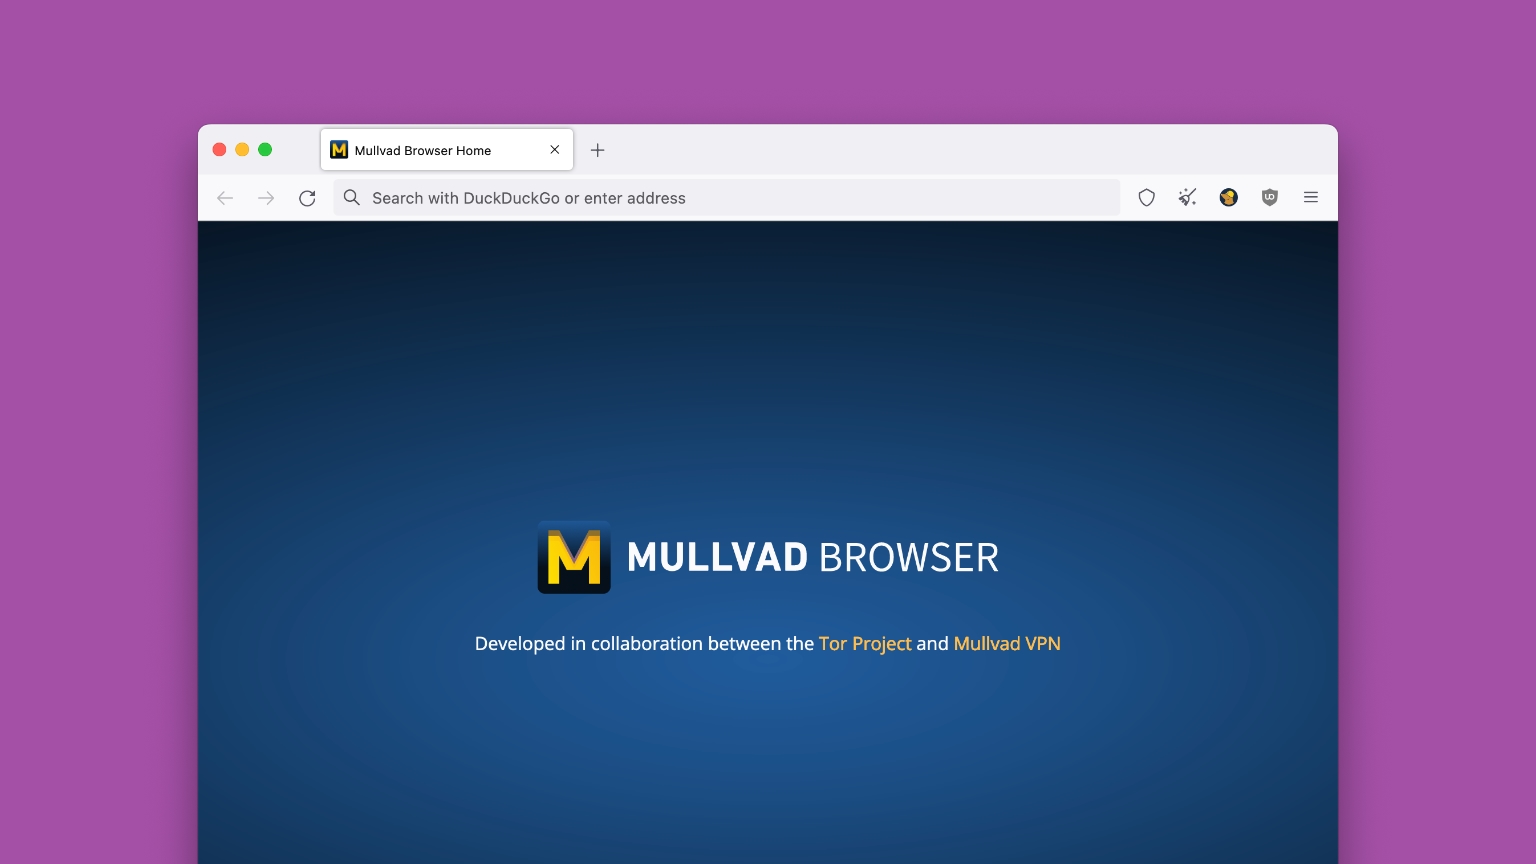Image resolution: width=1536 pixels, height=864 pixels.
Task: Focus the DuckDuckGo search address field
Action: click(727, 198)
